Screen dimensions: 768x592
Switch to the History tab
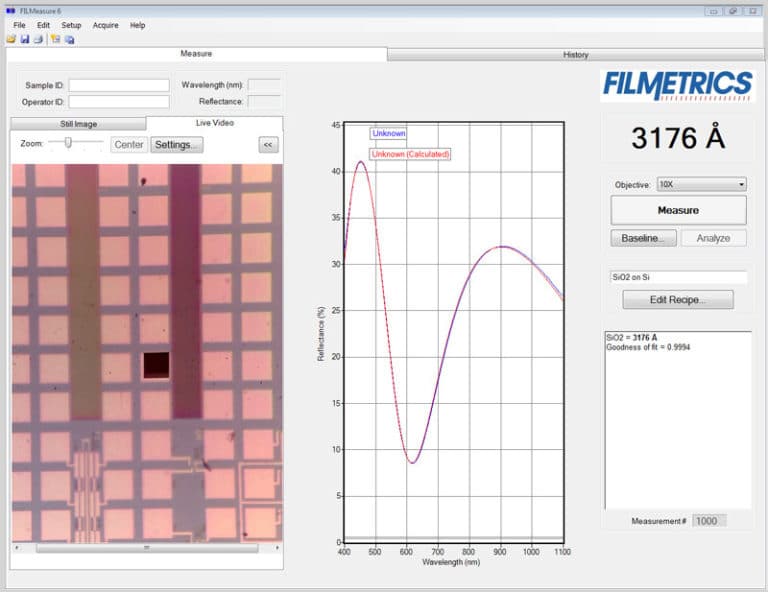575,55
